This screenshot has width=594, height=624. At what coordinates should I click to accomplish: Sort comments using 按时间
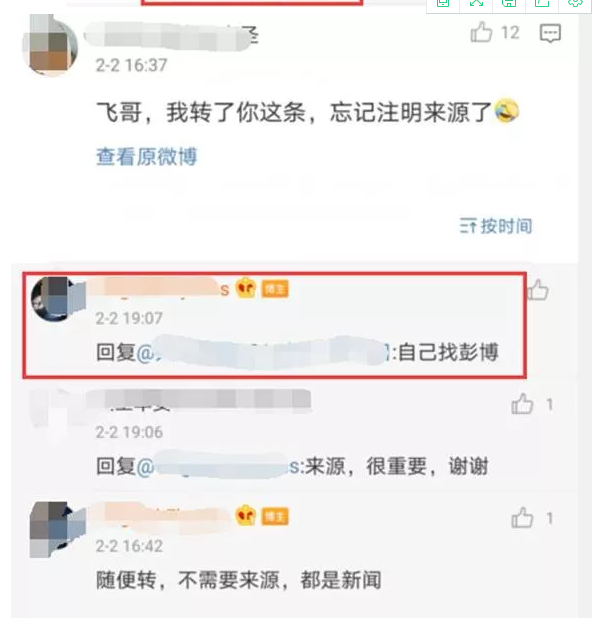(496, 226)
